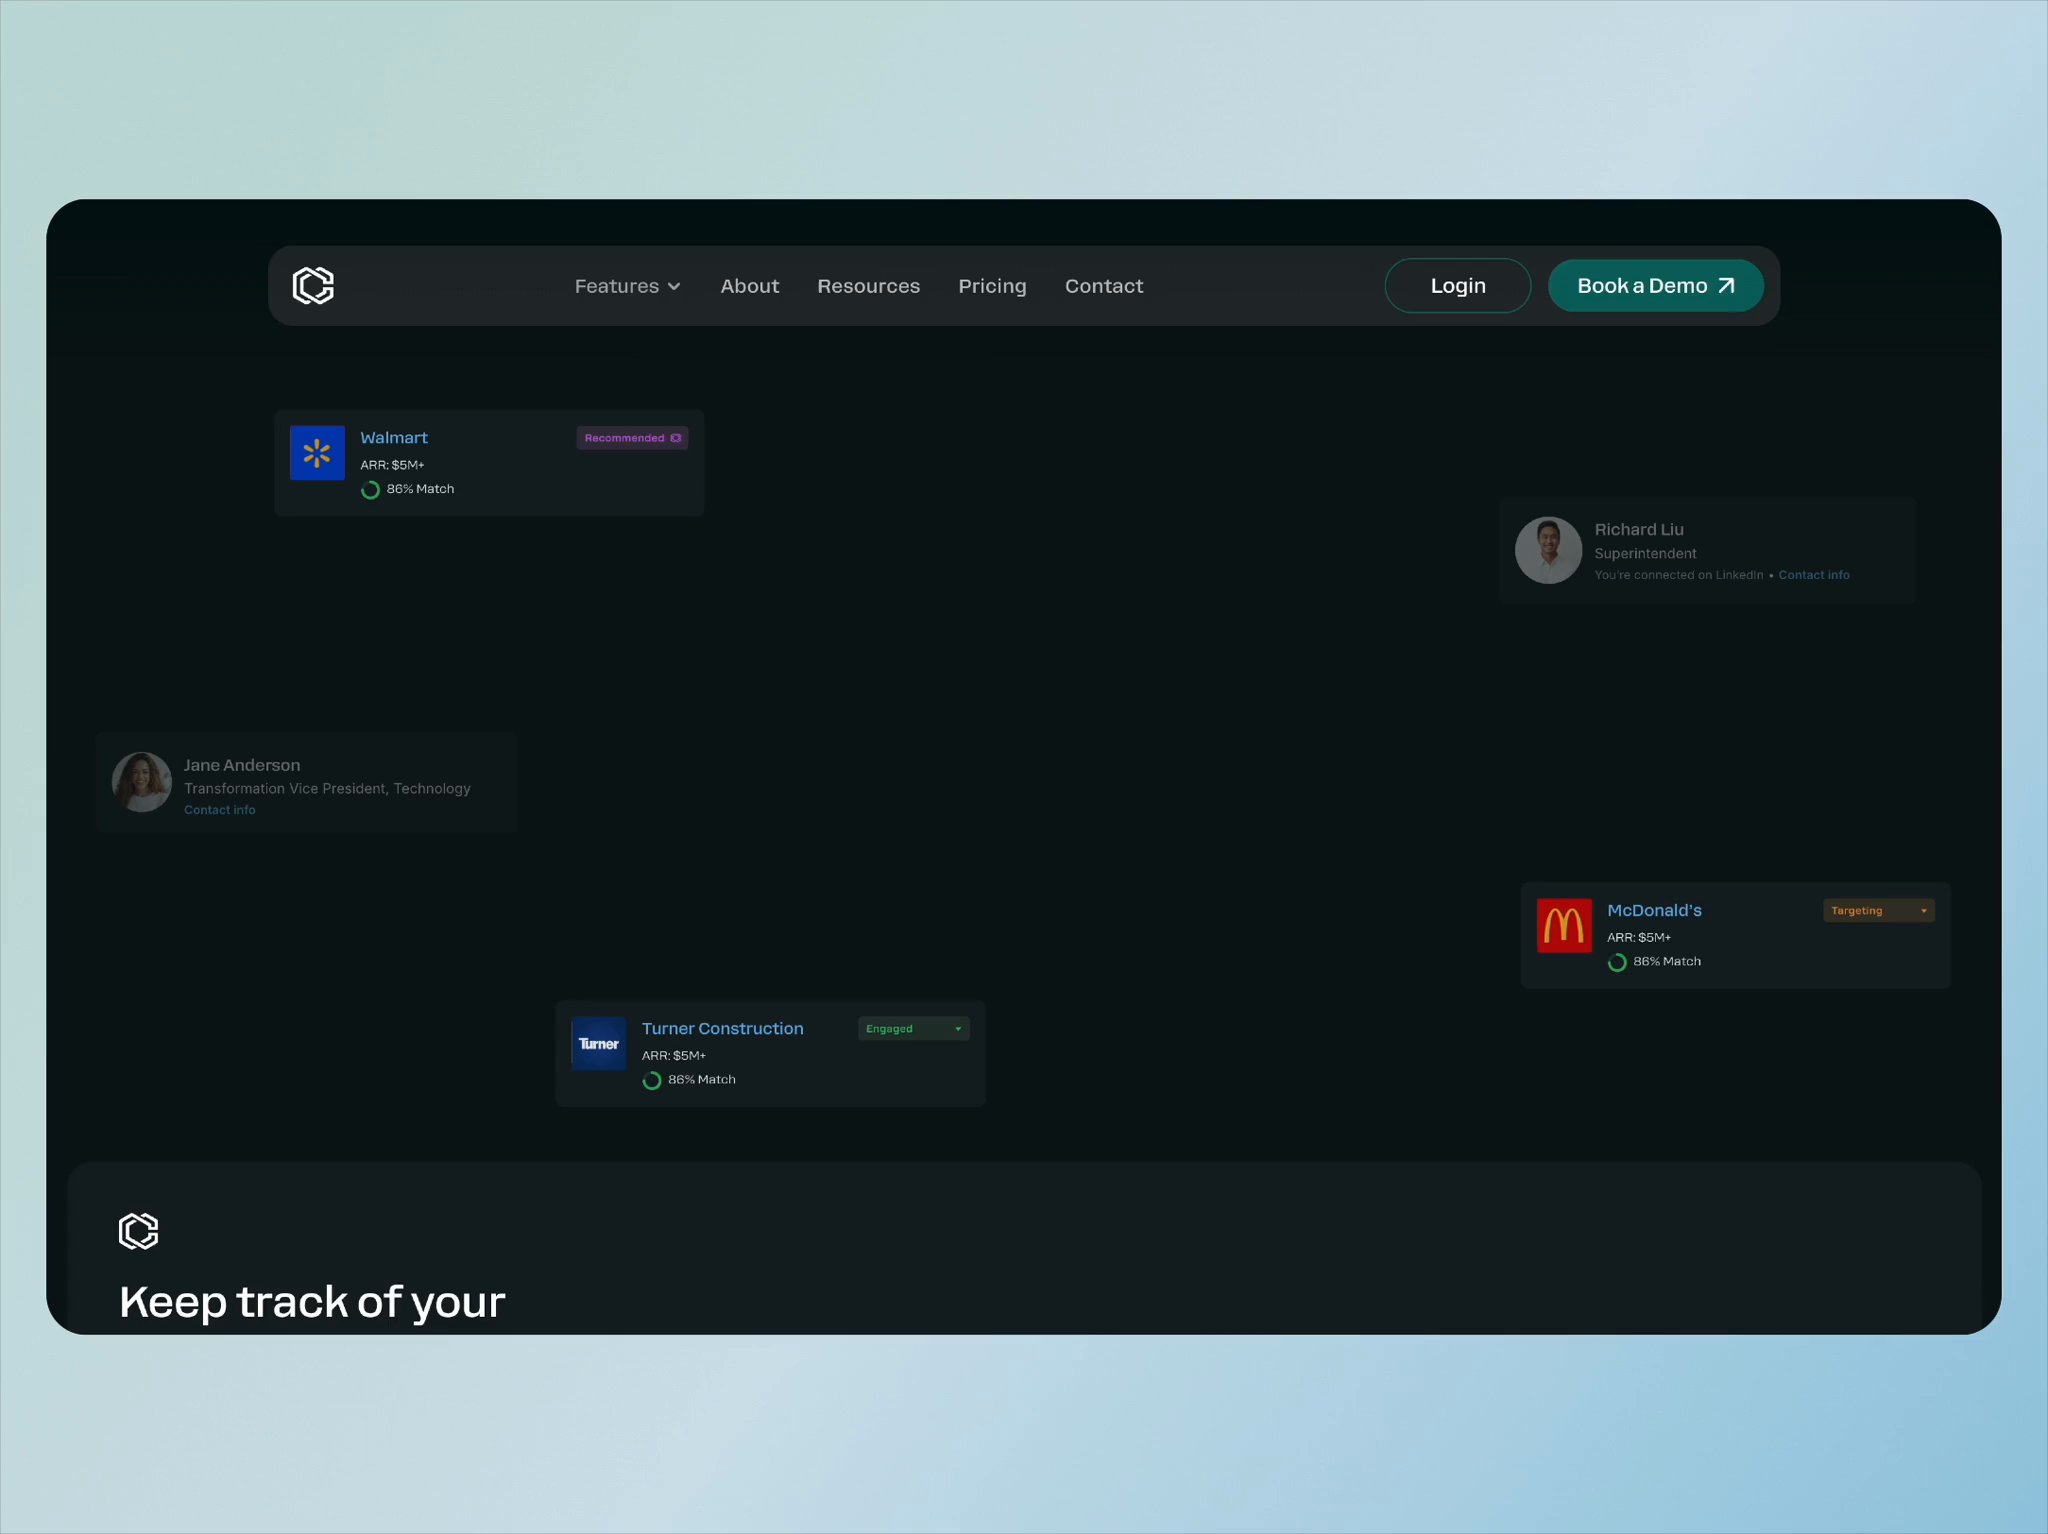Click the sparkle icon in the Recommended badge
The image size is (2048, 1534).
tap(676, 438)
